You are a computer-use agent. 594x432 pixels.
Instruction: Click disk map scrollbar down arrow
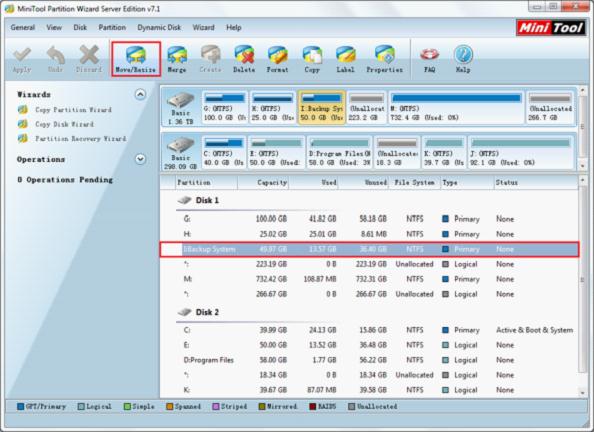[x=583, y=166]
